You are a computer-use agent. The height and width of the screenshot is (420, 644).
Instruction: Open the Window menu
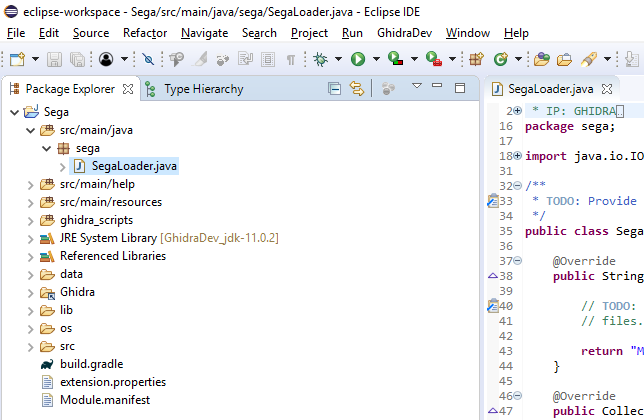point(468,33)
